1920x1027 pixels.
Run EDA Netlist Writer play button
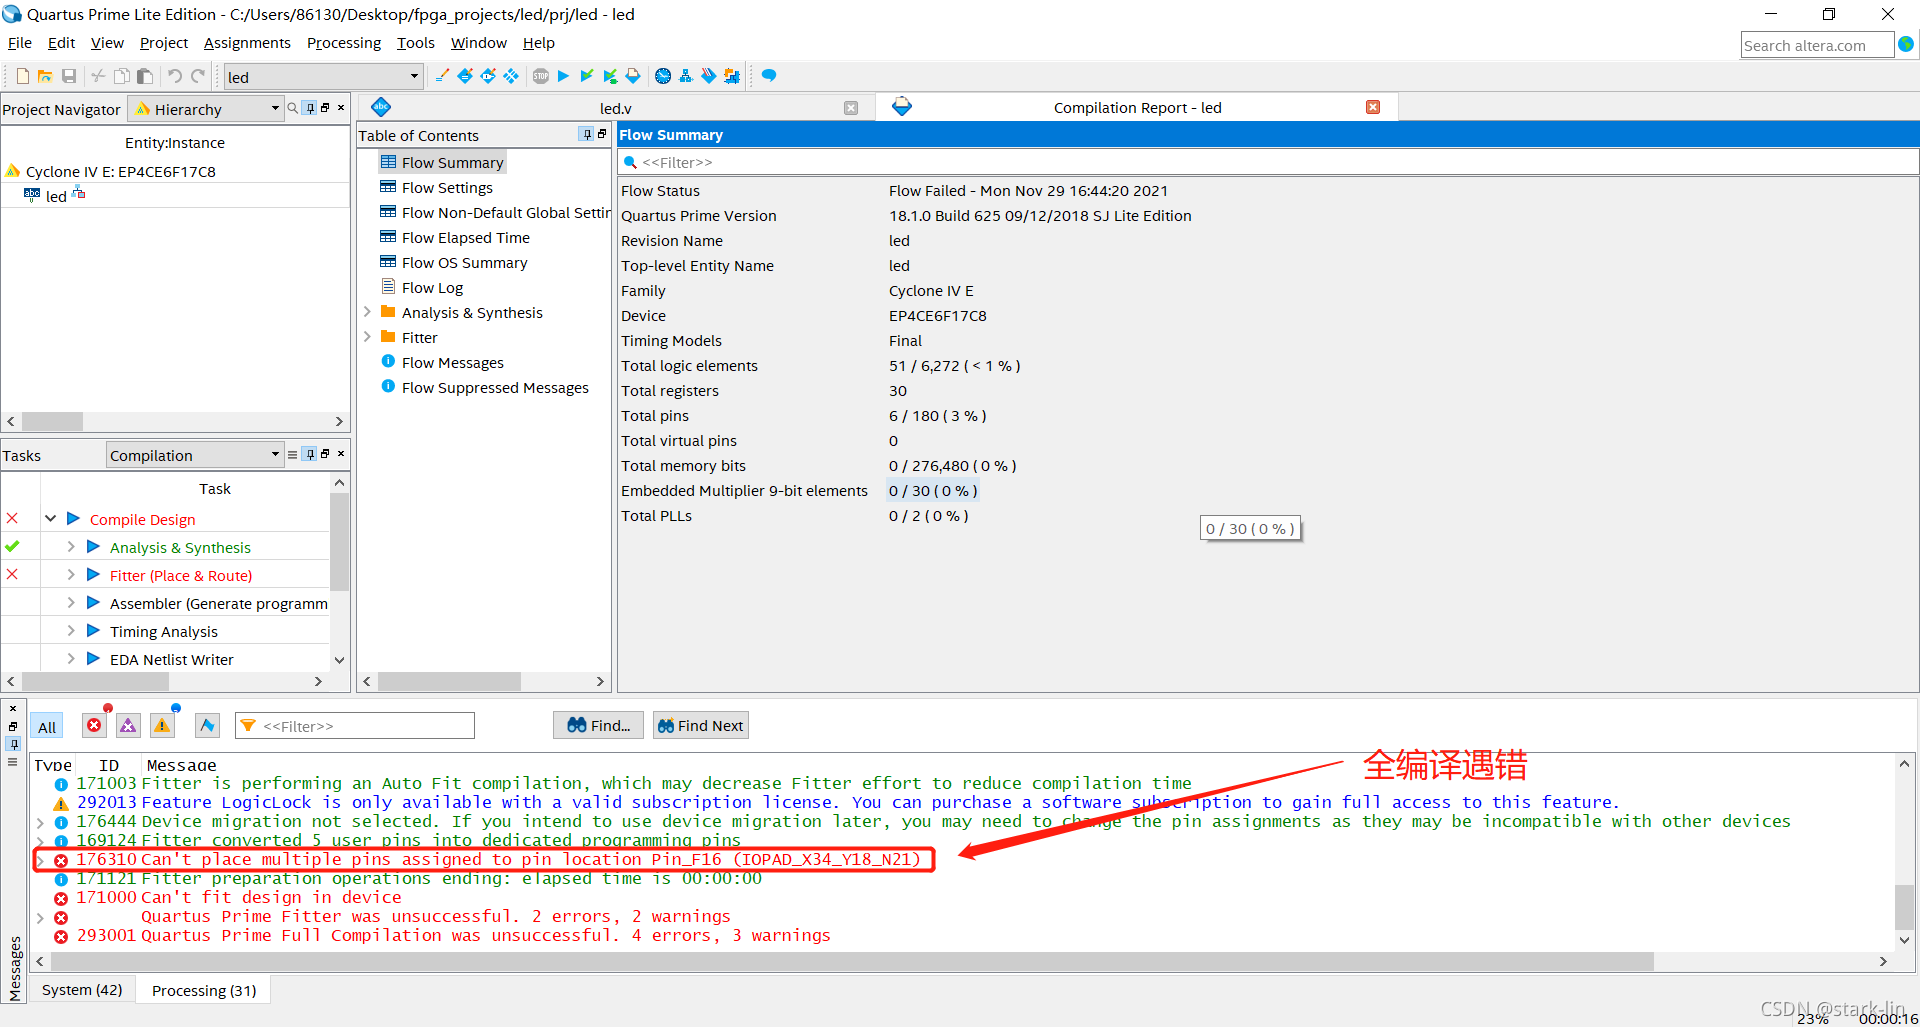[x=93, y=659]
